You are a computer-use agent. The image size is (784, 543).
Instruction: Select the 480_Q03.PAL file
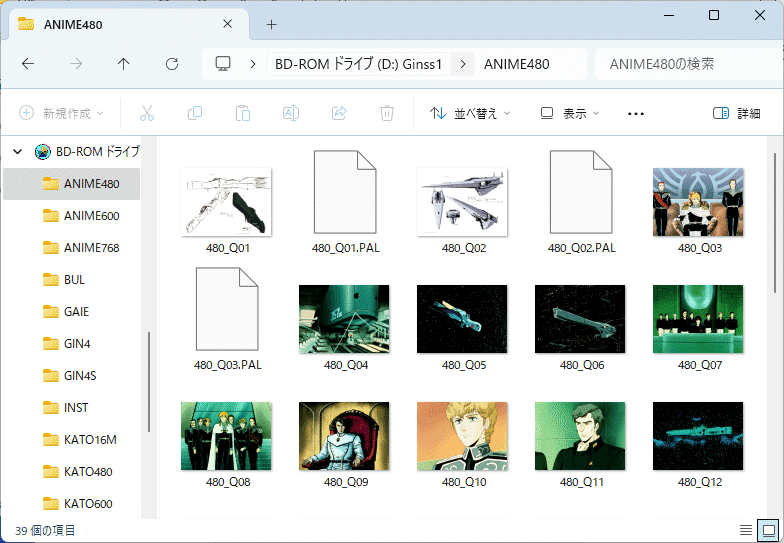[x=227, y=310]
